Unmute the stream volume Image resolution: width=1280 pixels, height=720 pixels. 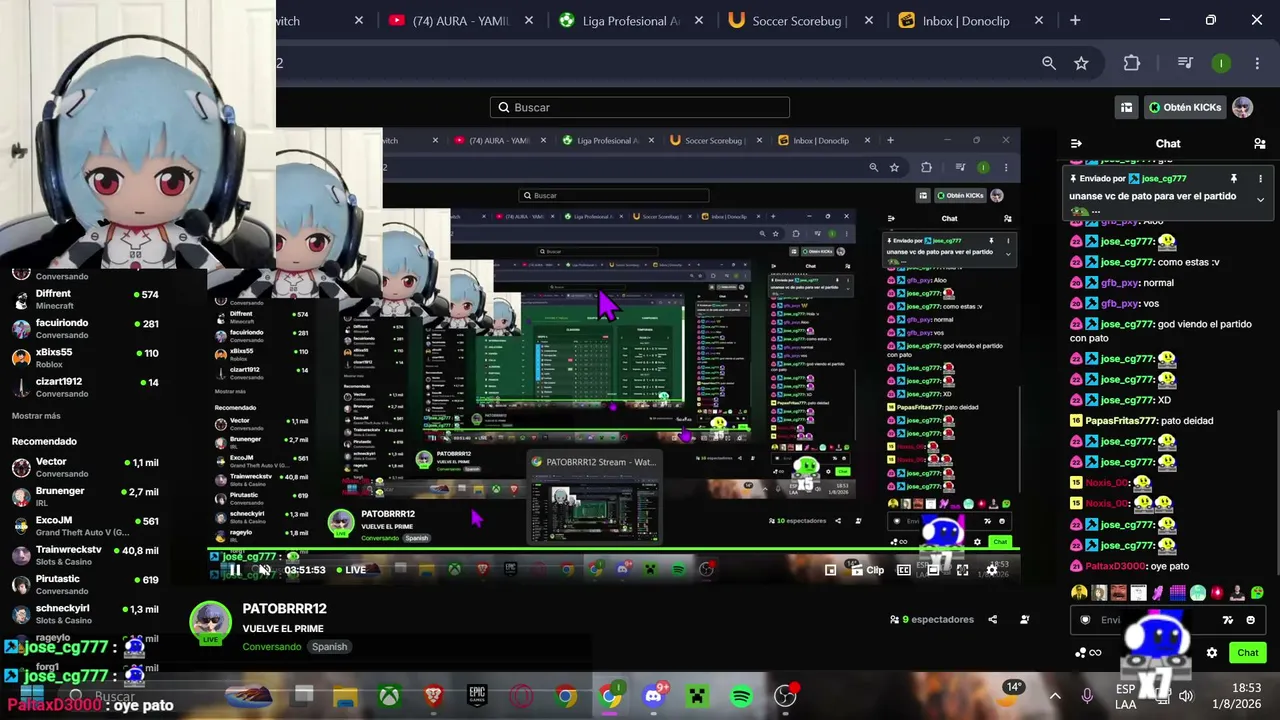click(x=264, y=570)
